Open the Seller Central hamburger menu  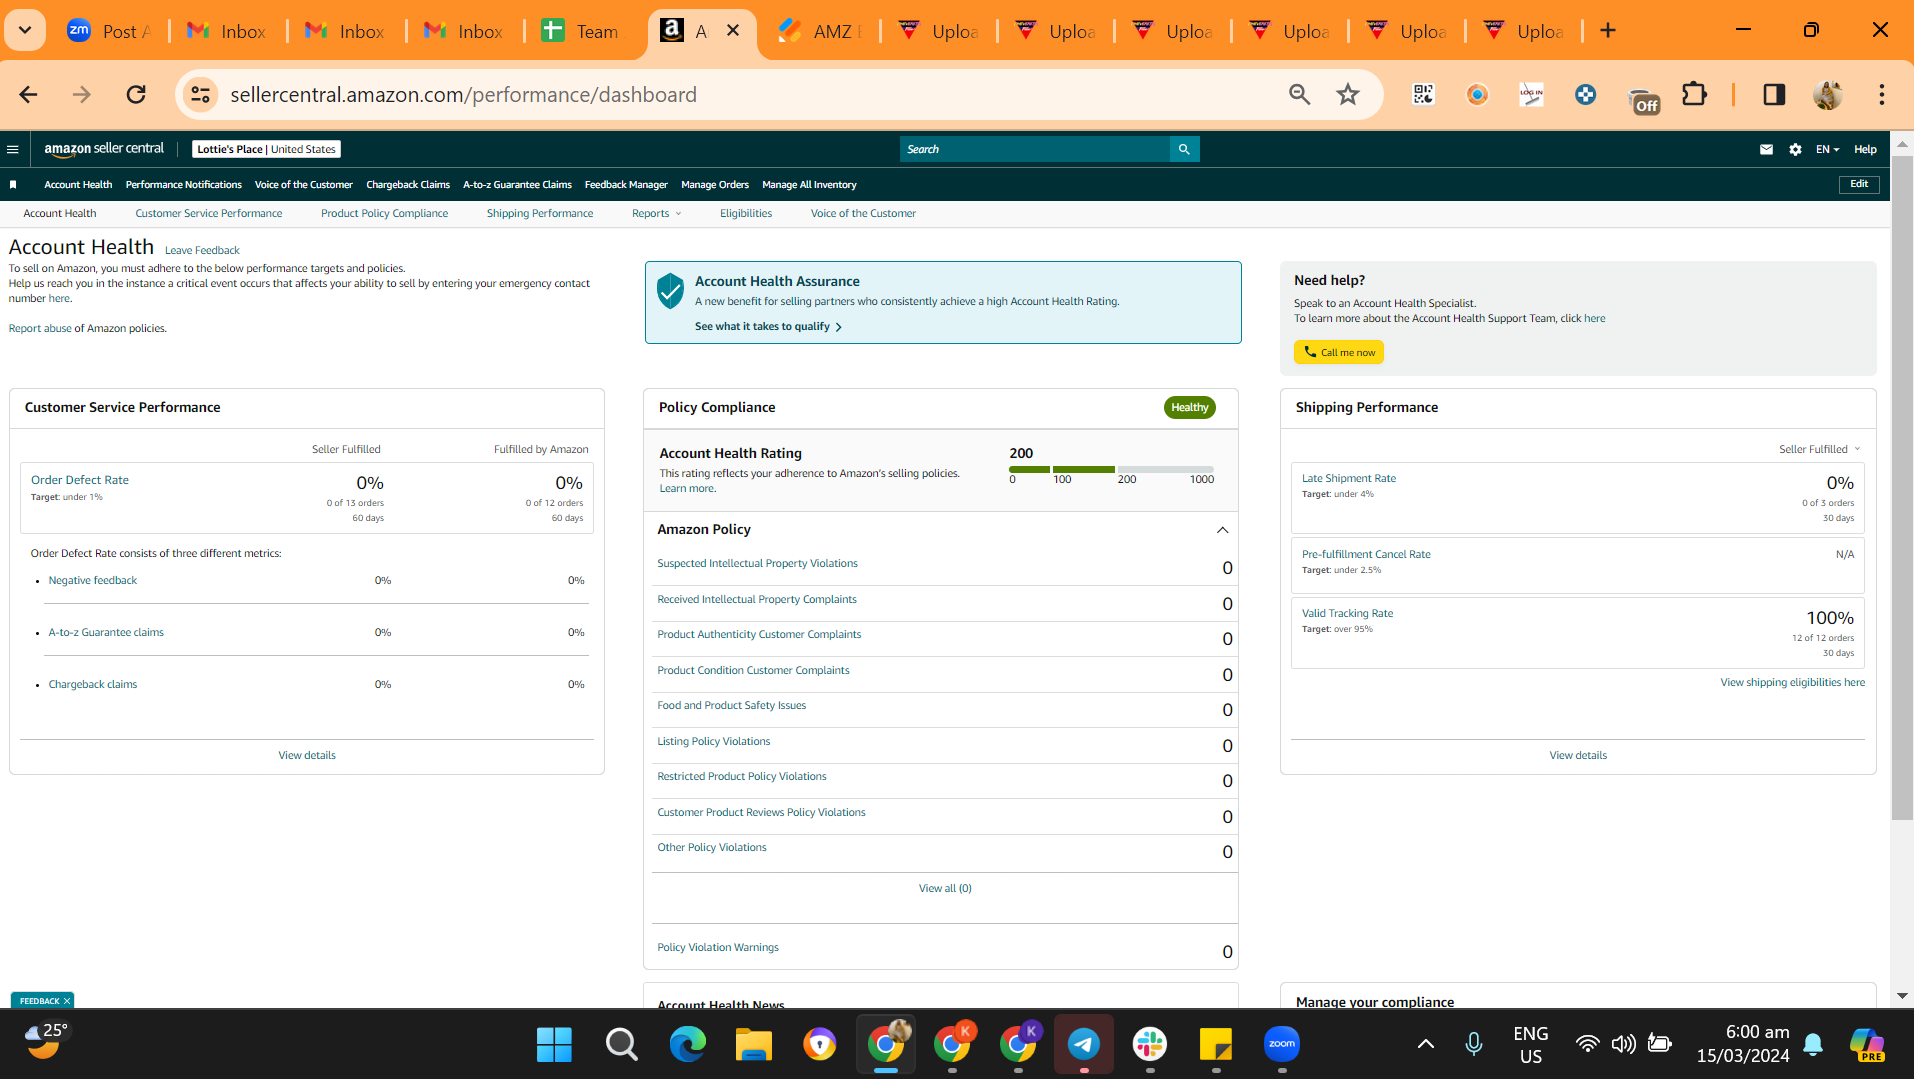pos(13,149)
